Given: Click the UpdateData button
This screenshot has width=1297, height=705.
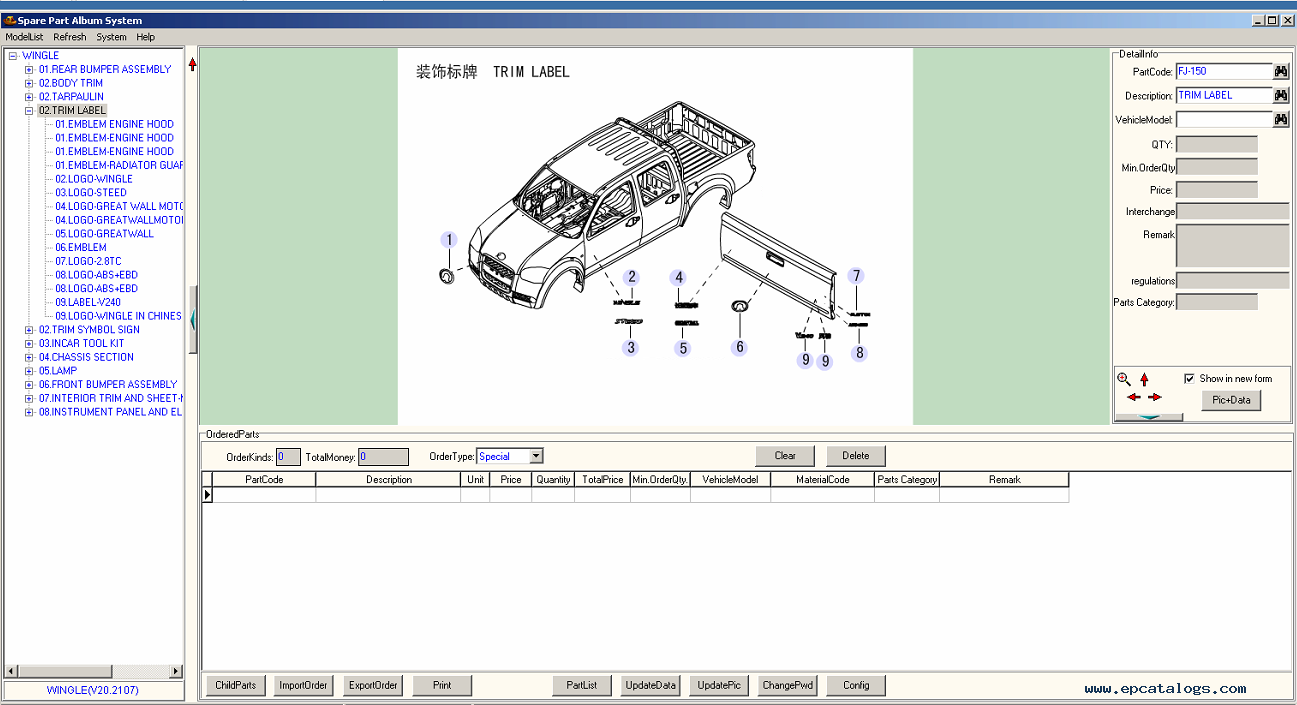Looking at the screenshot, I should pos(650,686).
